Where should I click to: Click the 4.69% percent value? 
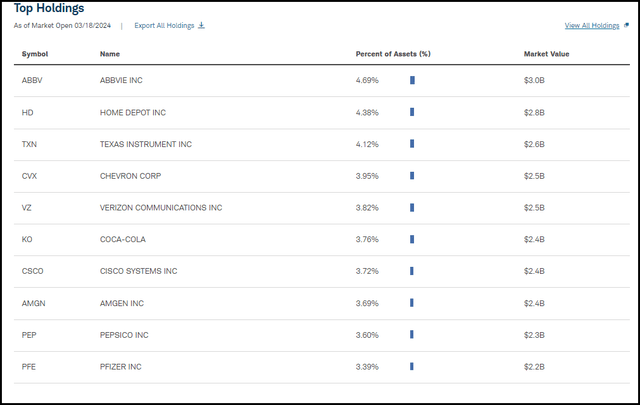pos(367,80)
